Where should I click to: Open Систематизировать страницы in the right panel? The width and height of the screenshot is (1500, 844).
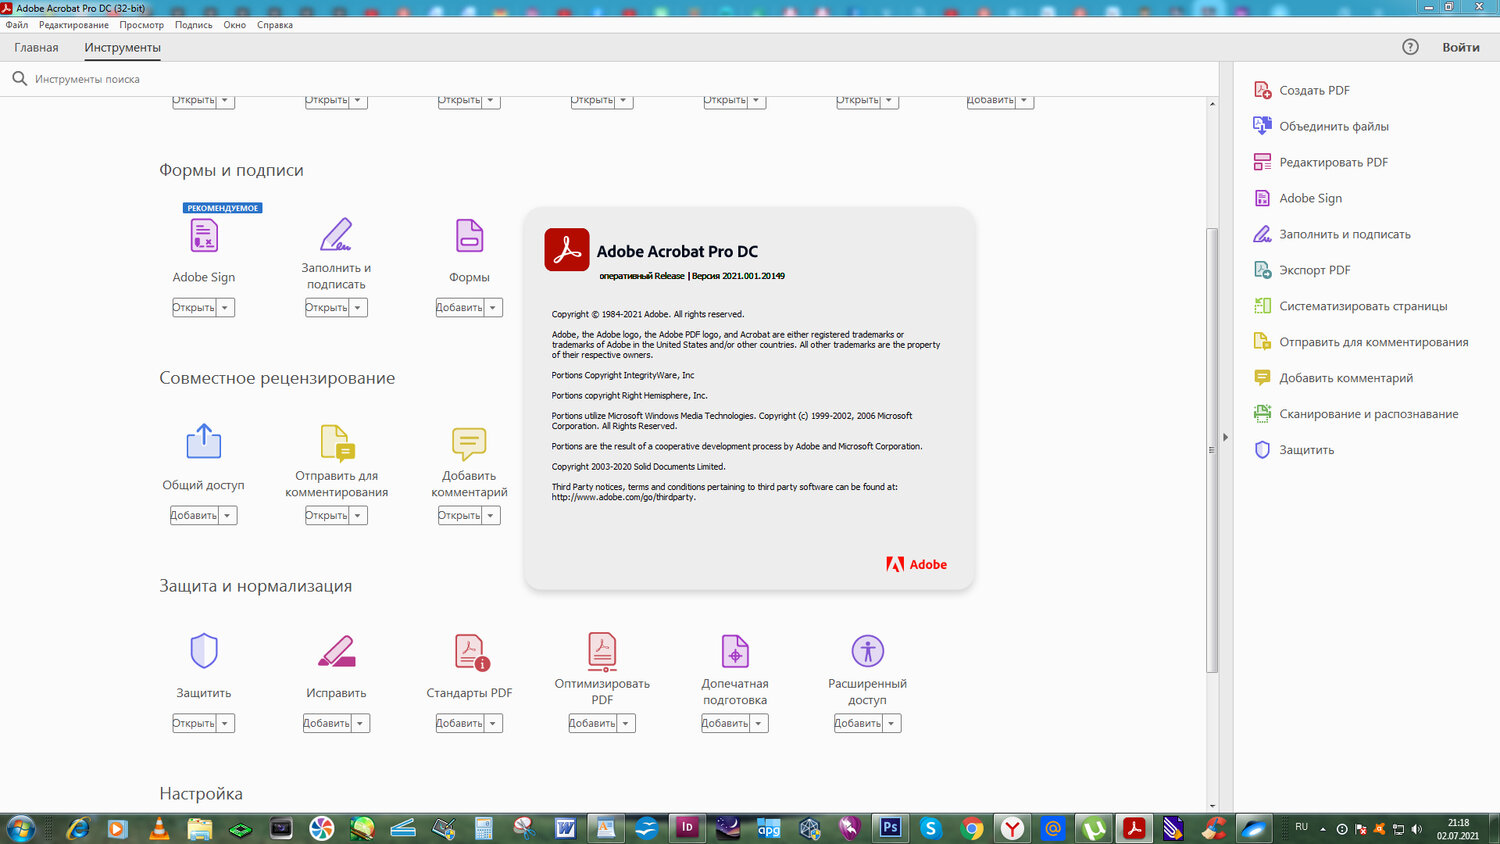[1350, 306]
